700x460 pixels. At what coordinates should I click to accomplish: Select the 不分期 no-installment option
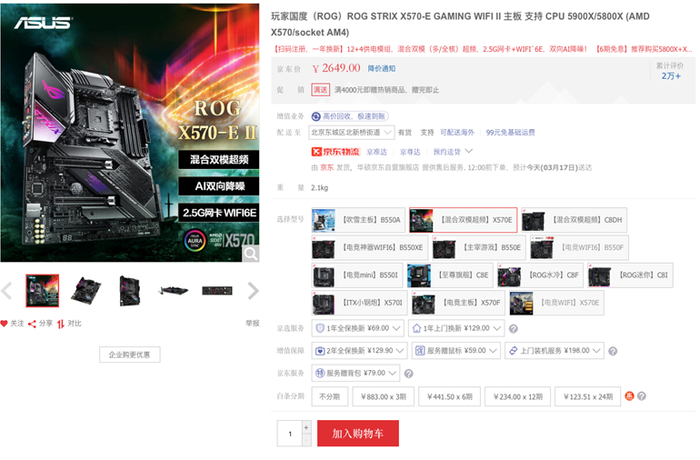pyautogui.click(x=330, y=397)
